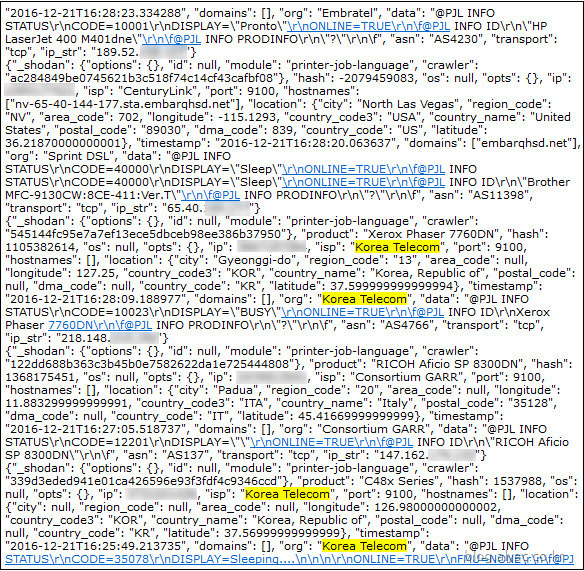Follow the @PJL link after "MFC-9130CW:8CE-411:Ver.T"

210,196
